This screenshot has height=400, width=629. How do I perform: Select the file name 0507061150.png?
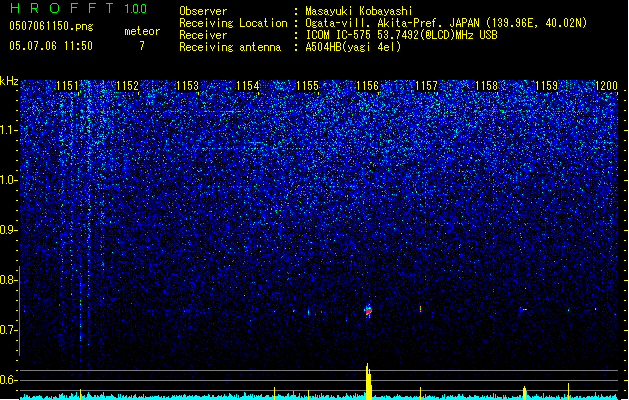click(51, 27)
